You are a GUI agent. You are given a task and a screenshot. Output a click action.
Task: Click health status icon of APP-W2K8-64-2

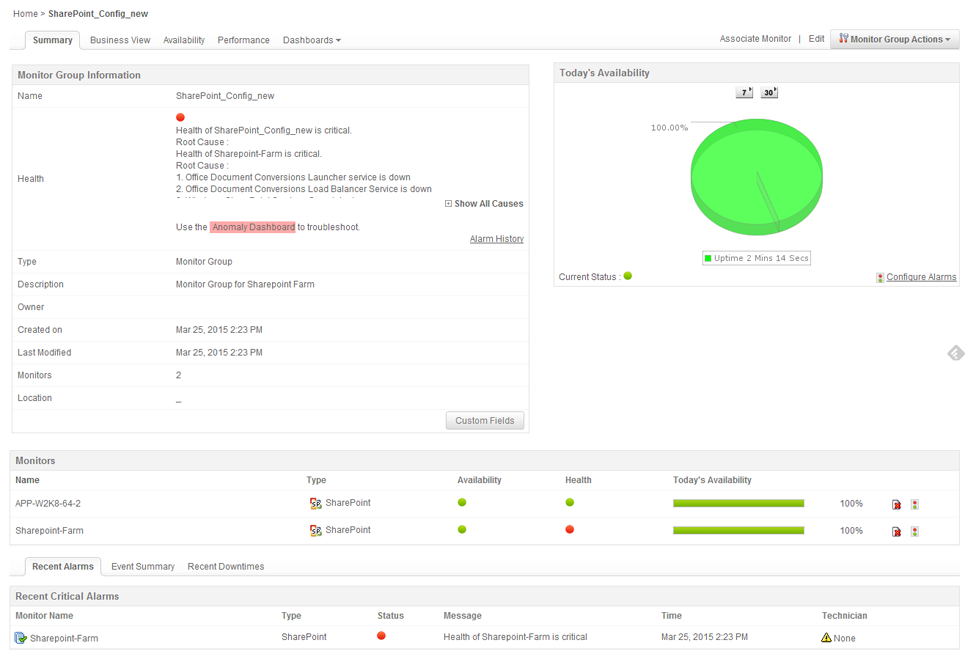pos(570,502)
